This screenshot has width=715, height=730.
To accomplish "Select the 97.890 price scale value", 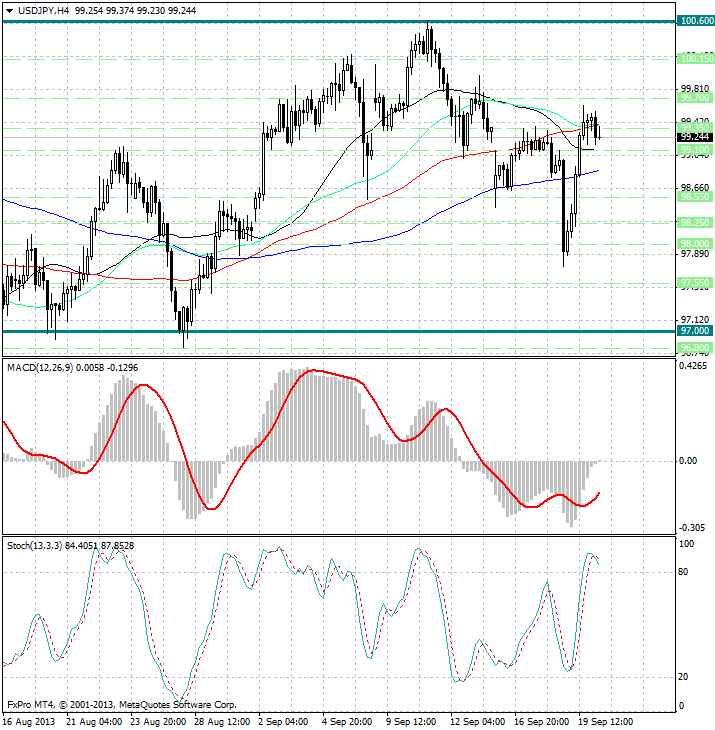I will click(x=695, y=254).
